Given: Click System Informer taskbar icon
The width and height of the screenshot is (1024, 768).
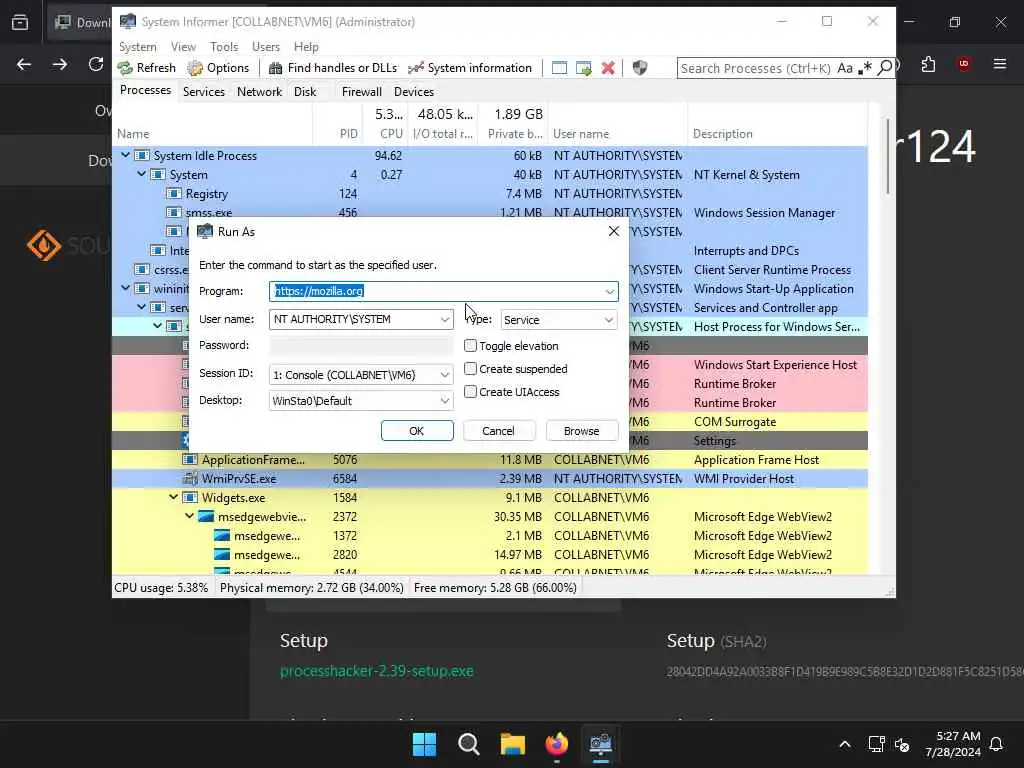Looking at the screenshot, I should point(601,744).
